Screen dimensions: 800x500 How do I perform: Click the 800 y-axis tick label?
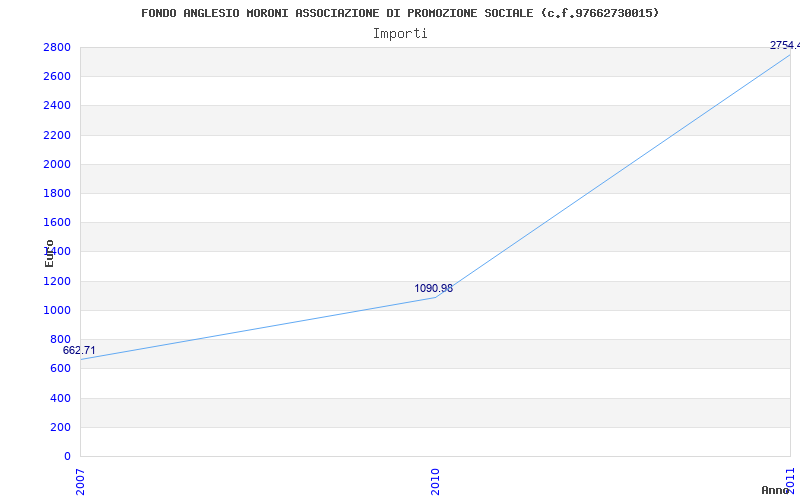(x=60, y=339)
